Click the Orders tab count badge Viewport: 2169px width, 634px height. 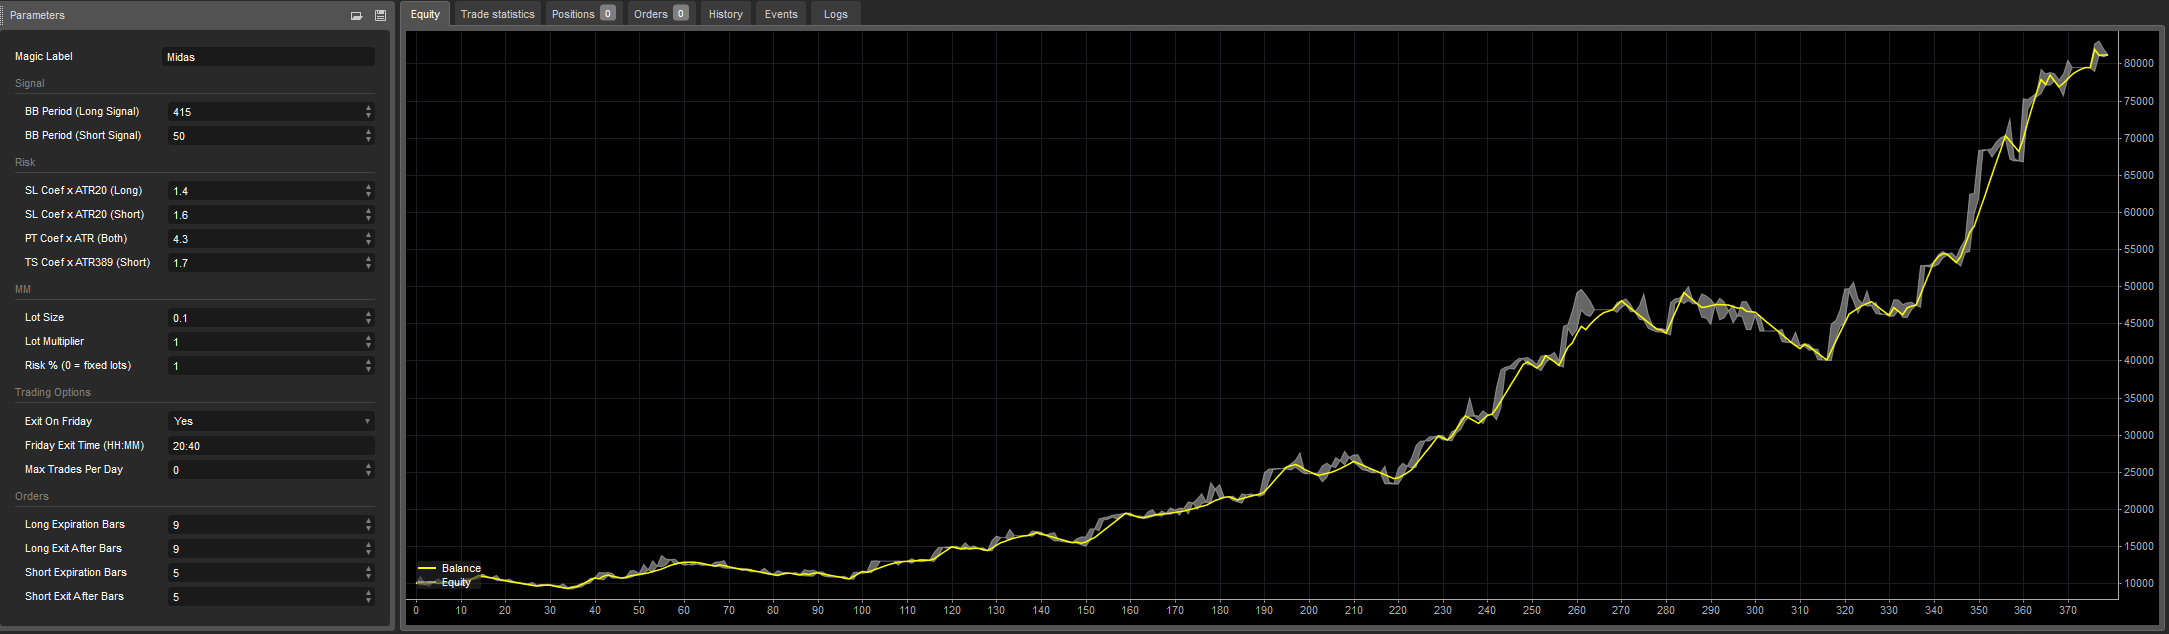[680, 13]
